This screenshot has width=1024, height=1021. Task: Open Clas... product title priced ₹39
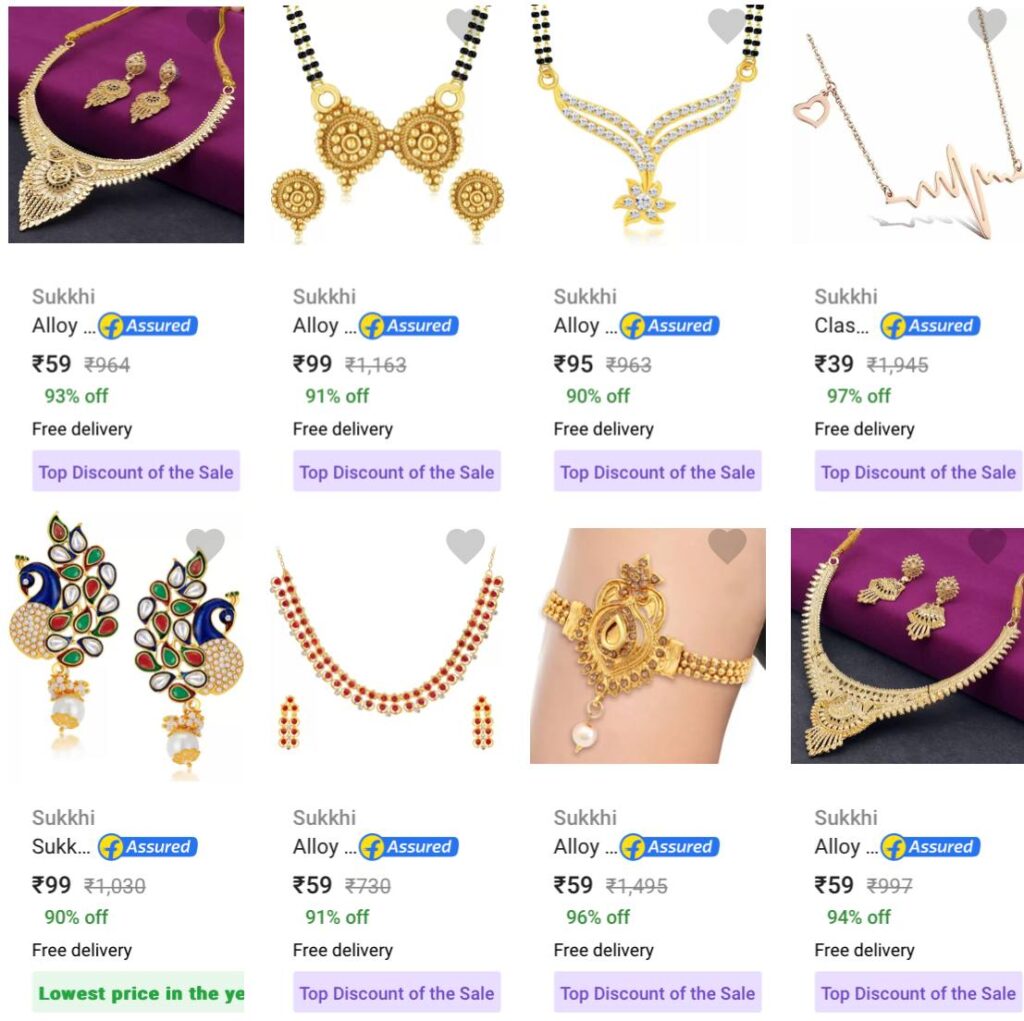(x=841, y=325)
